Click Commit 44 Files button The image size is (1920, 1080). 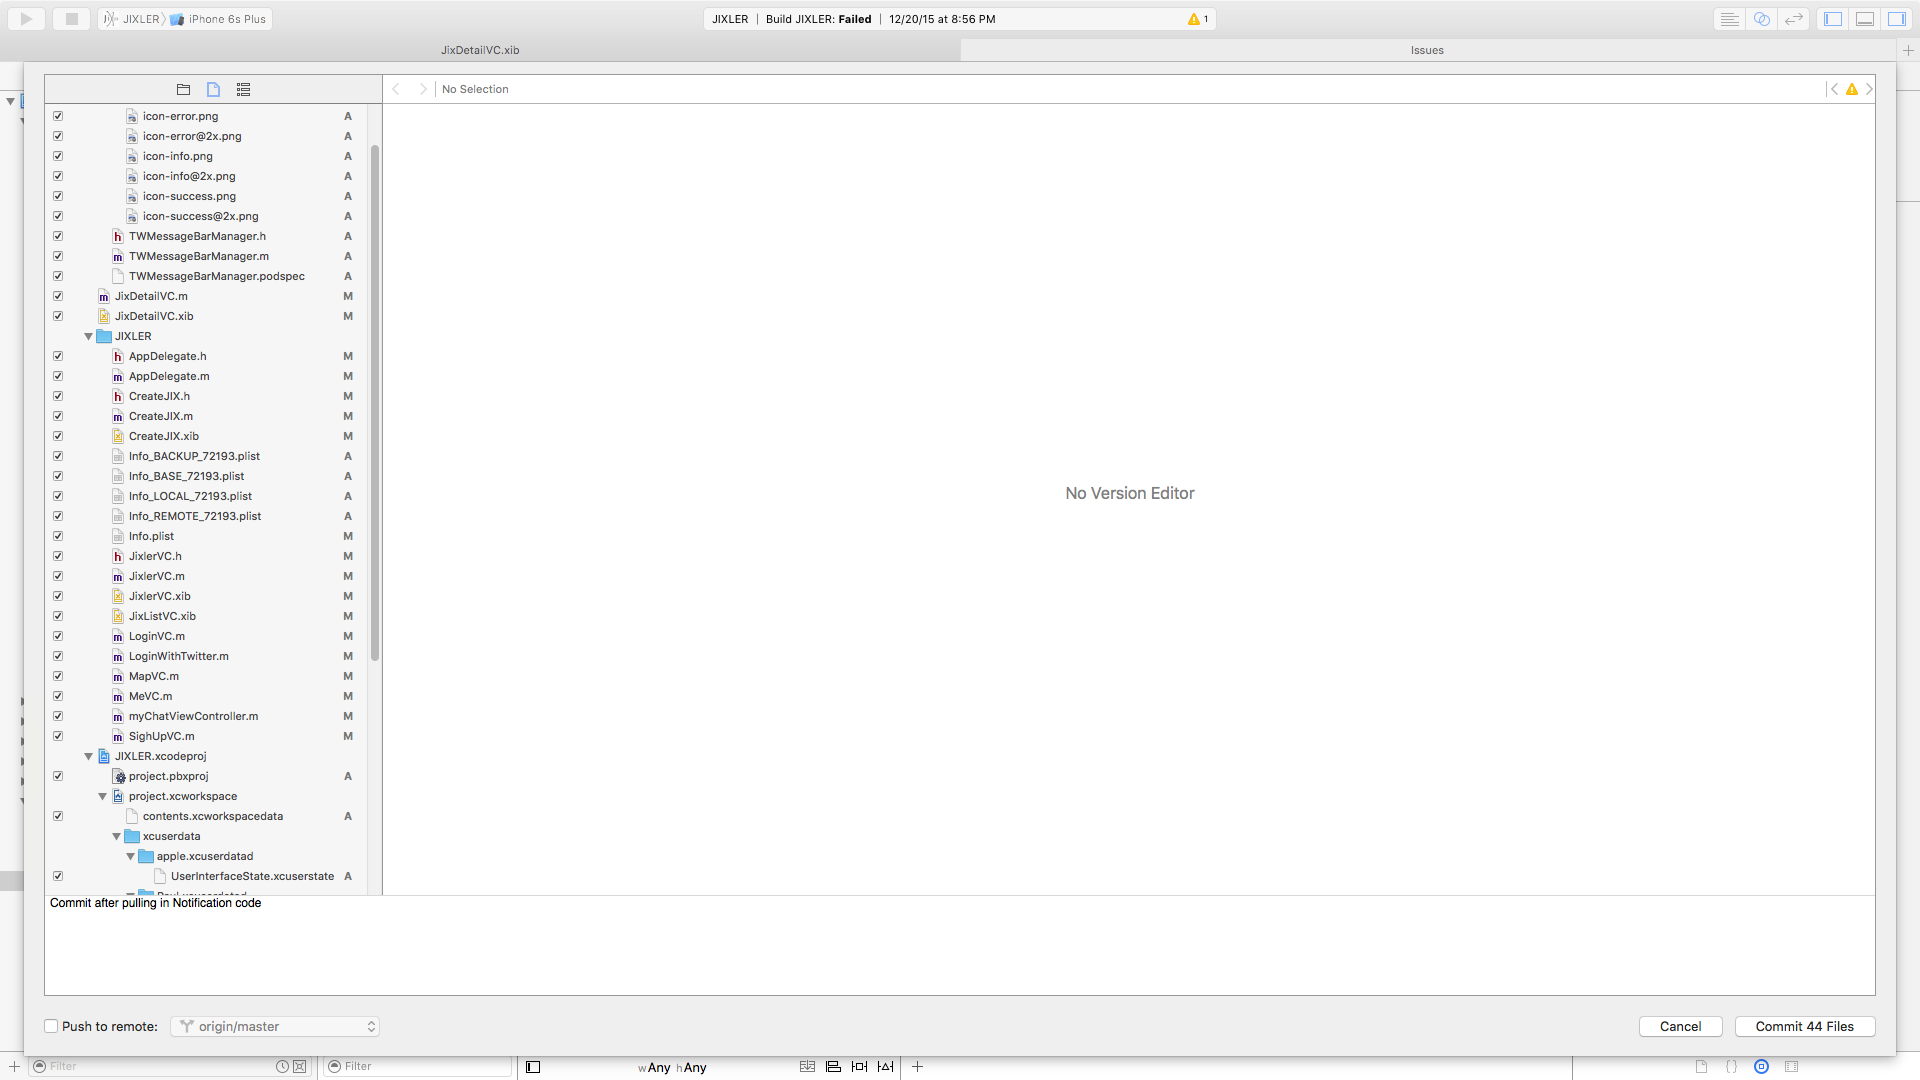click(x=1804, y=1026)
